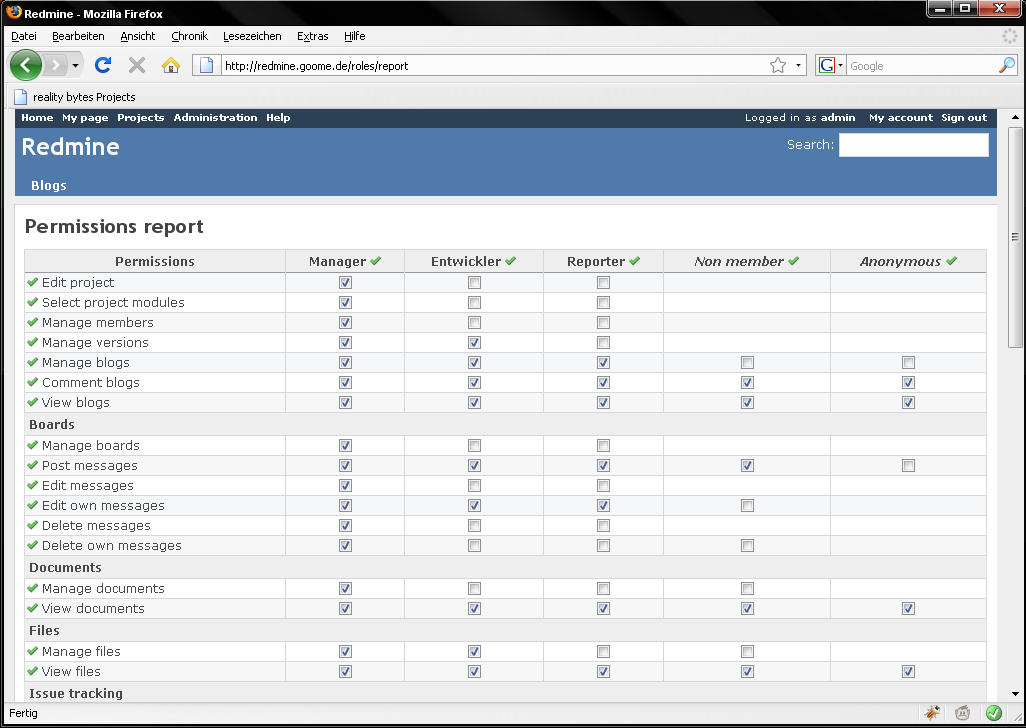Screen dimensions: 1026x728
Task: Uncheck Entwickler checkbox for Manage files
Action: (474, 651)
